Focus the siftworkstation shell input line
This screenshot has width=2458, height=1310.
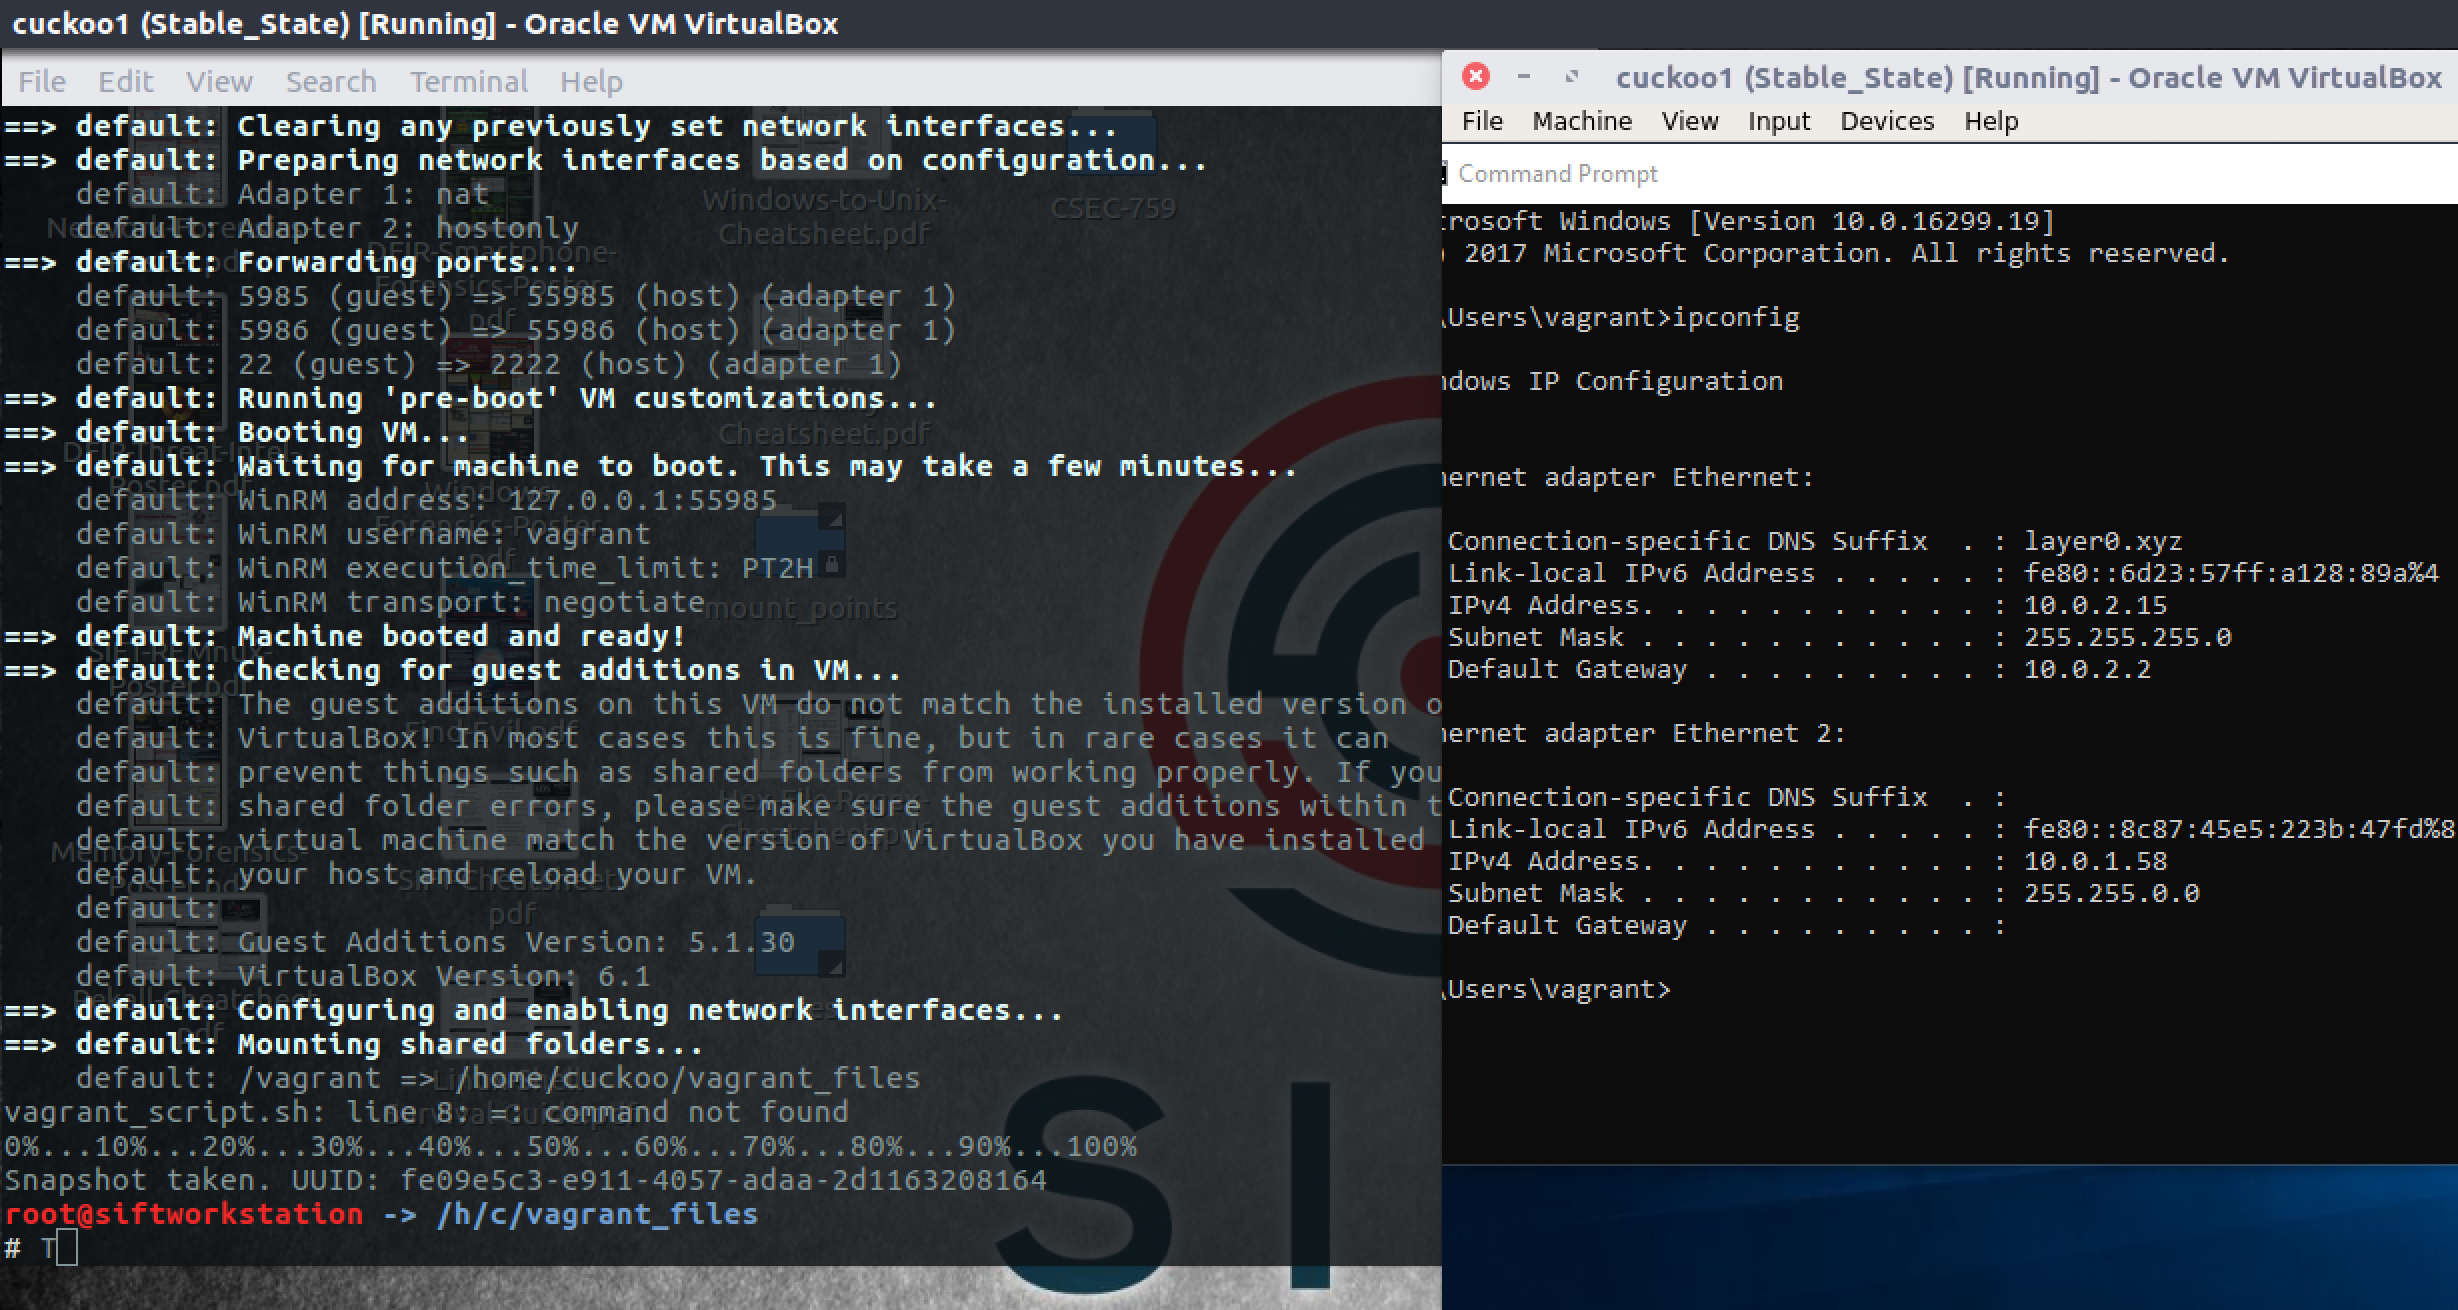point(67,1248)
